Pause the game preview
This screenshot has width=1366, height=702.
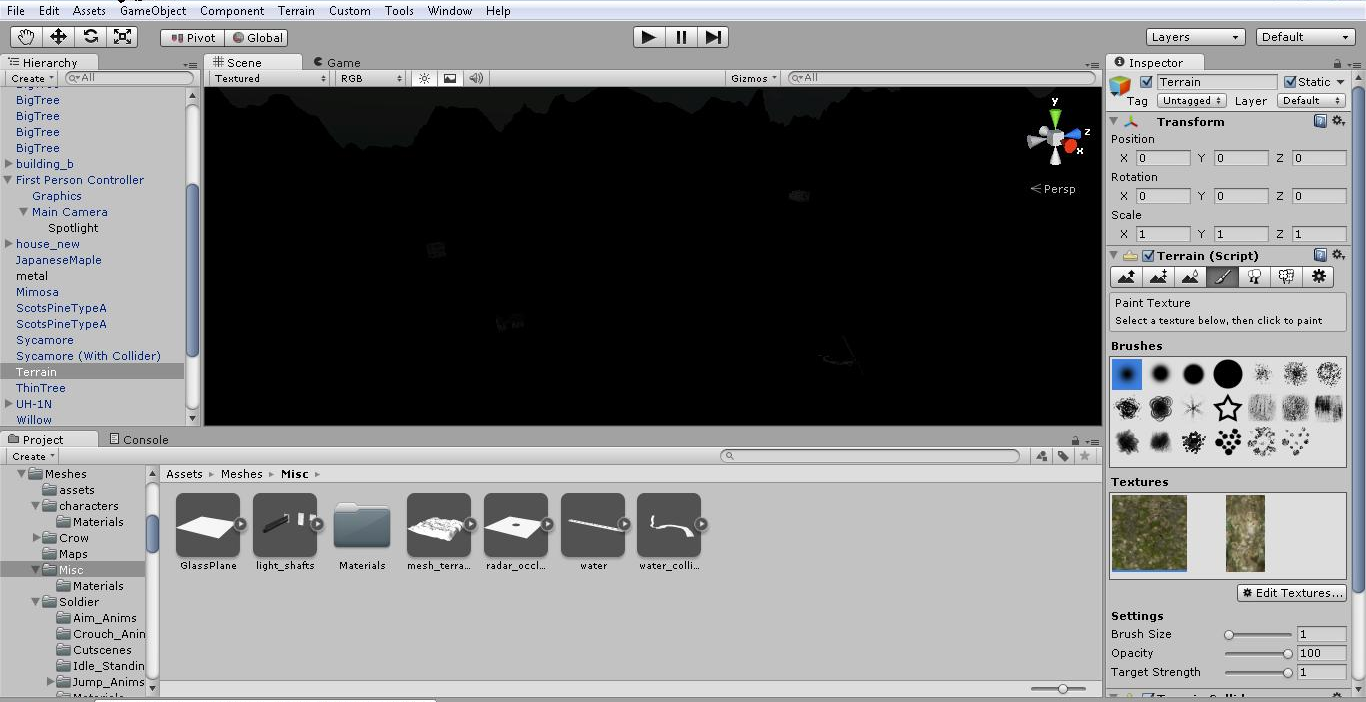tap(681, 37)
